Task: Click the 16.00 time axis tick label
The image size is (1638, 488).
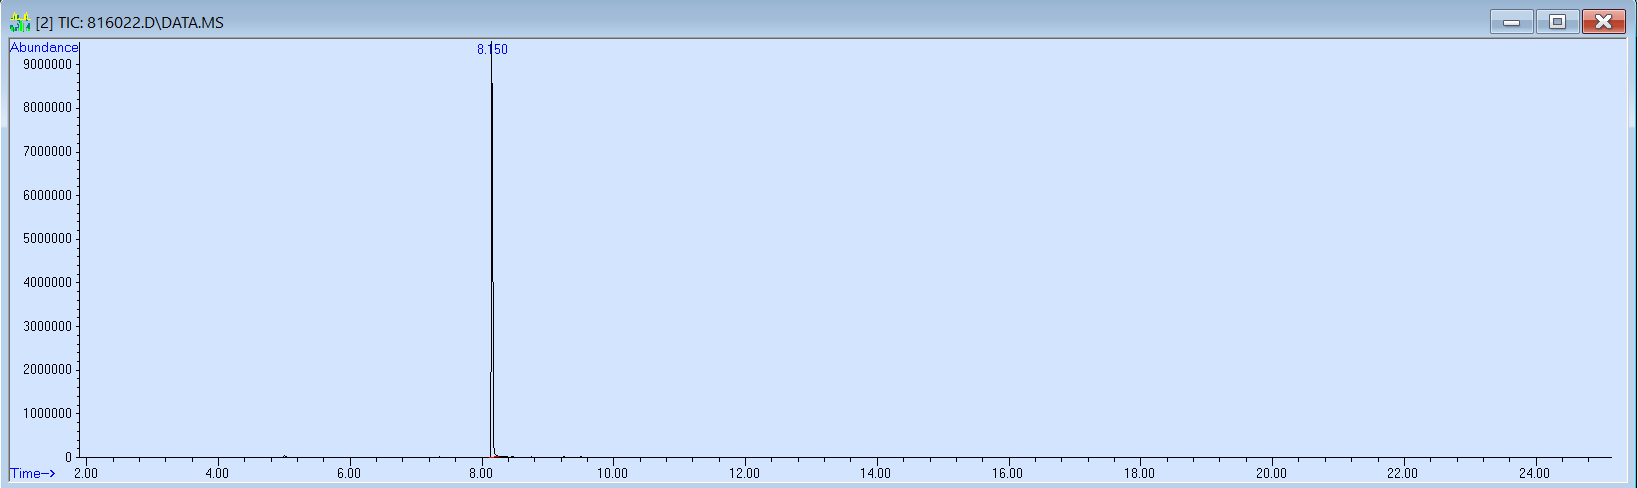Action: (x=1007, y=473)
